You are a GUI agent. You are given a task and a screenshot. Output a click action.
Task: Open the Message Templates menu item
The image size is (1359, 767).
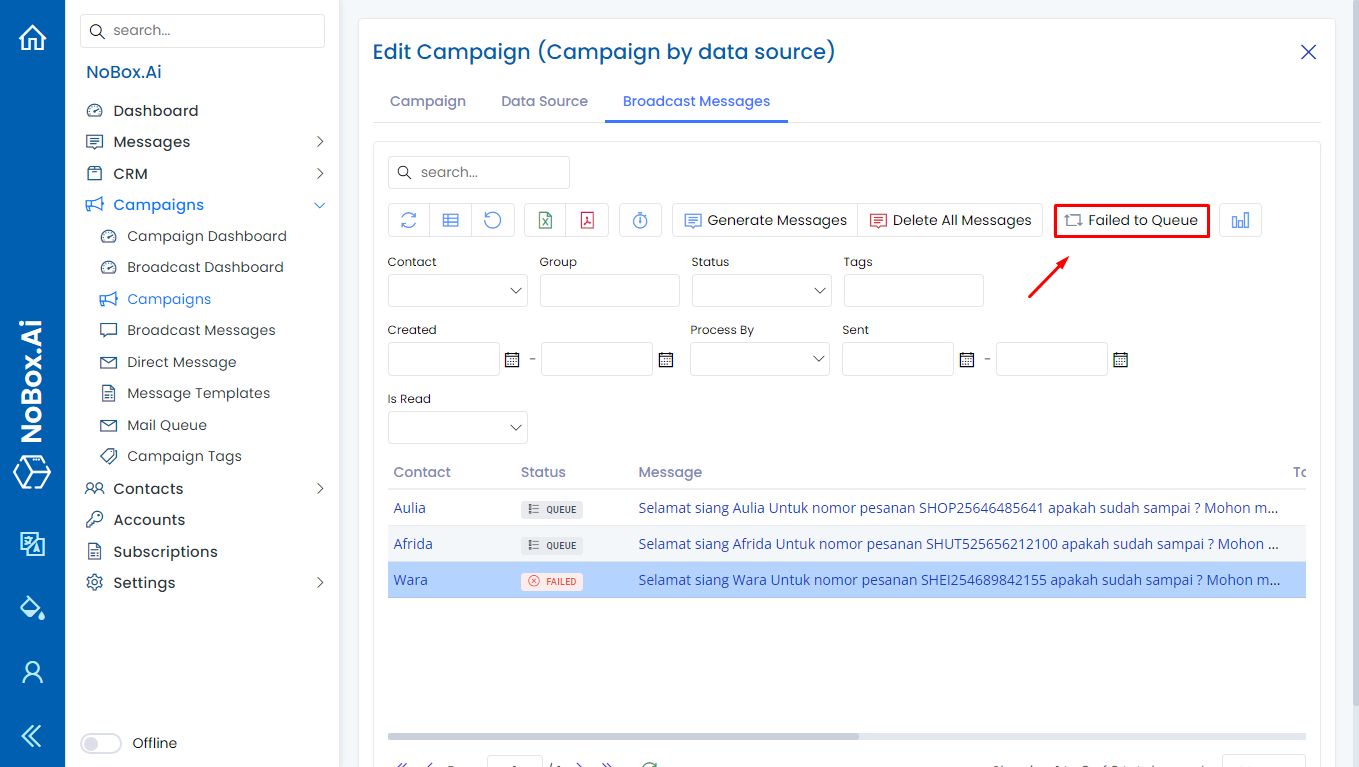pyautogui.click(x=198, y=393)
